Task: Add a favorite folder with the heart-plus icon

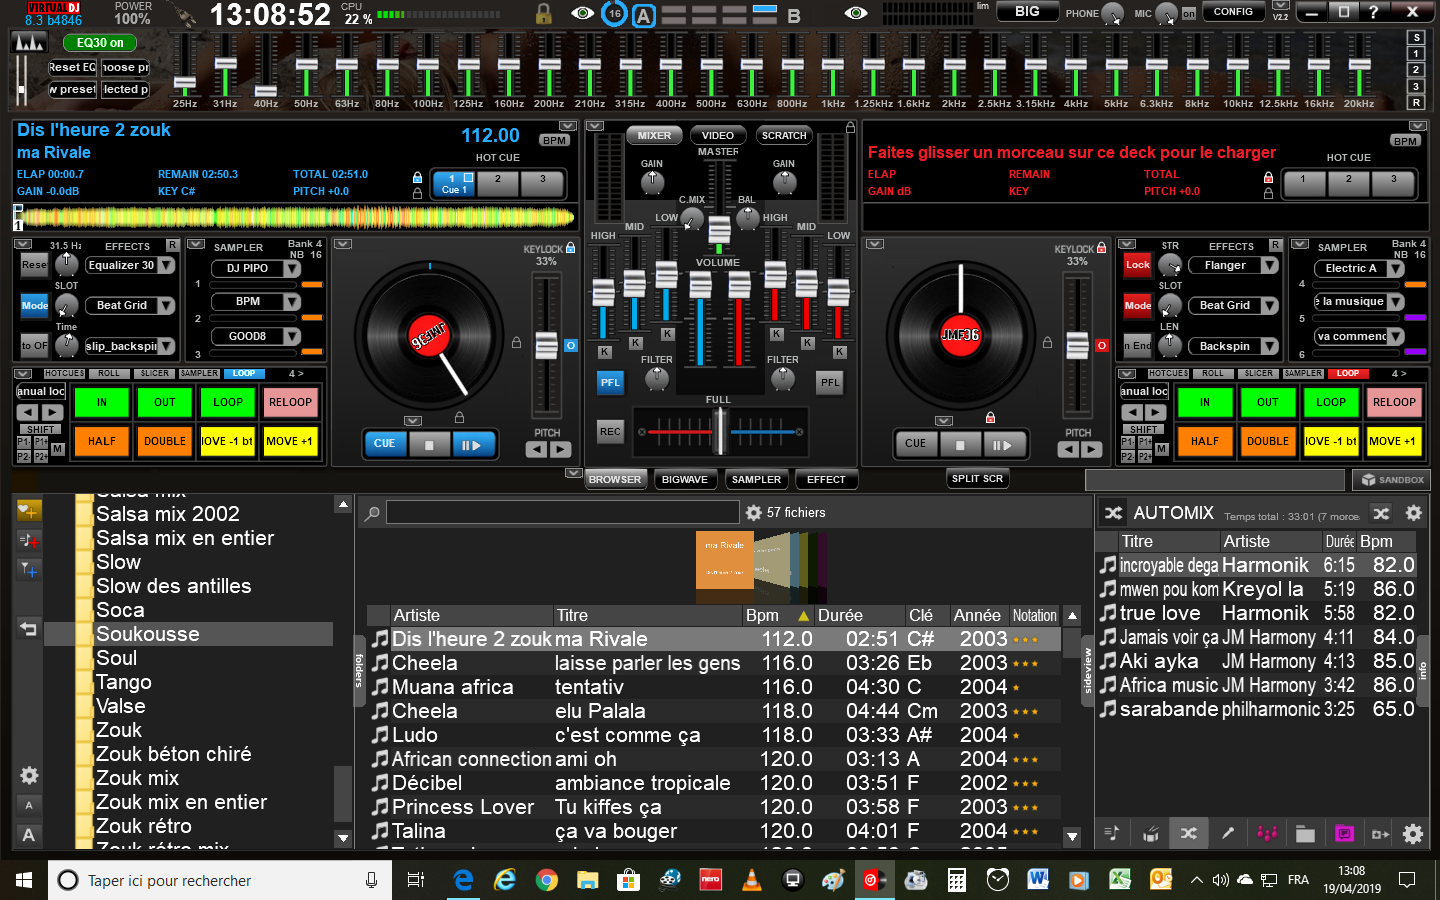Action: point(29,511)
